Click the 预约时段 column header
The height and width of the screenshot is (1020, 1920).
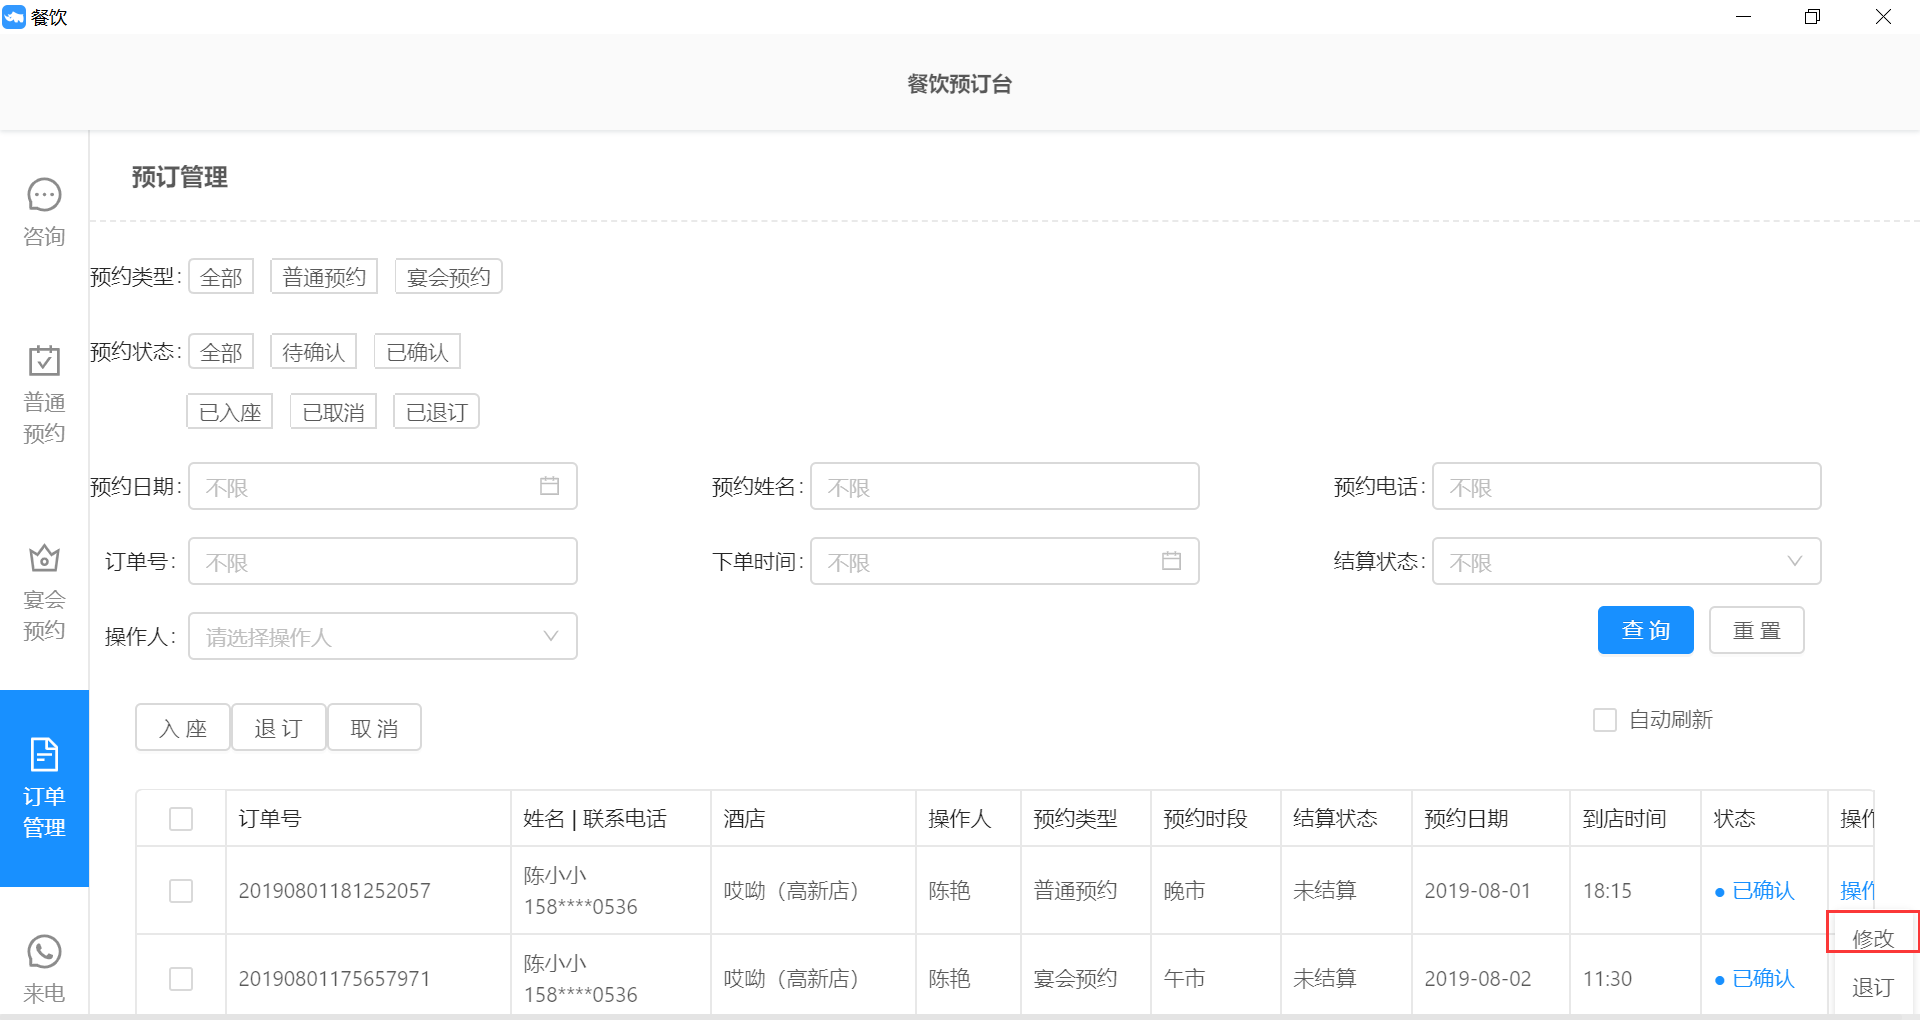pyautogui.click(x=1205, y=819)
